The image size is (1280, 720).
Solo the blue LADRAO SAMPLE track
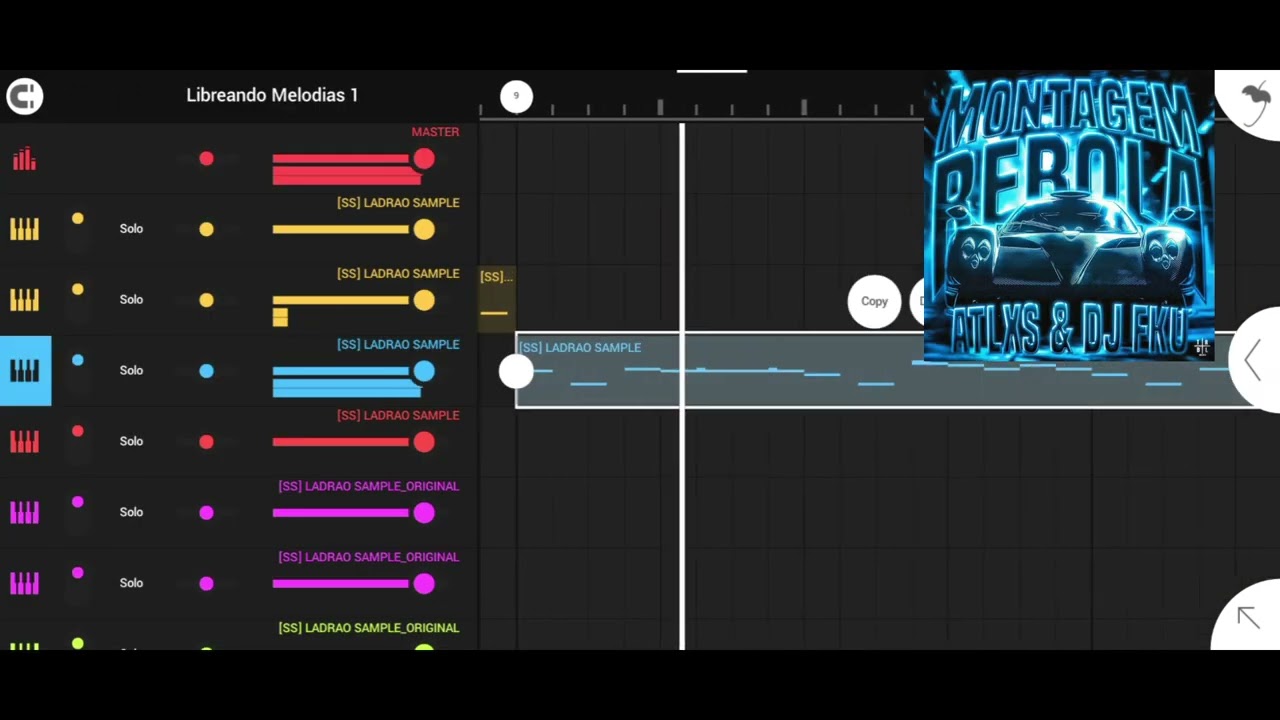tap(131, 370)
